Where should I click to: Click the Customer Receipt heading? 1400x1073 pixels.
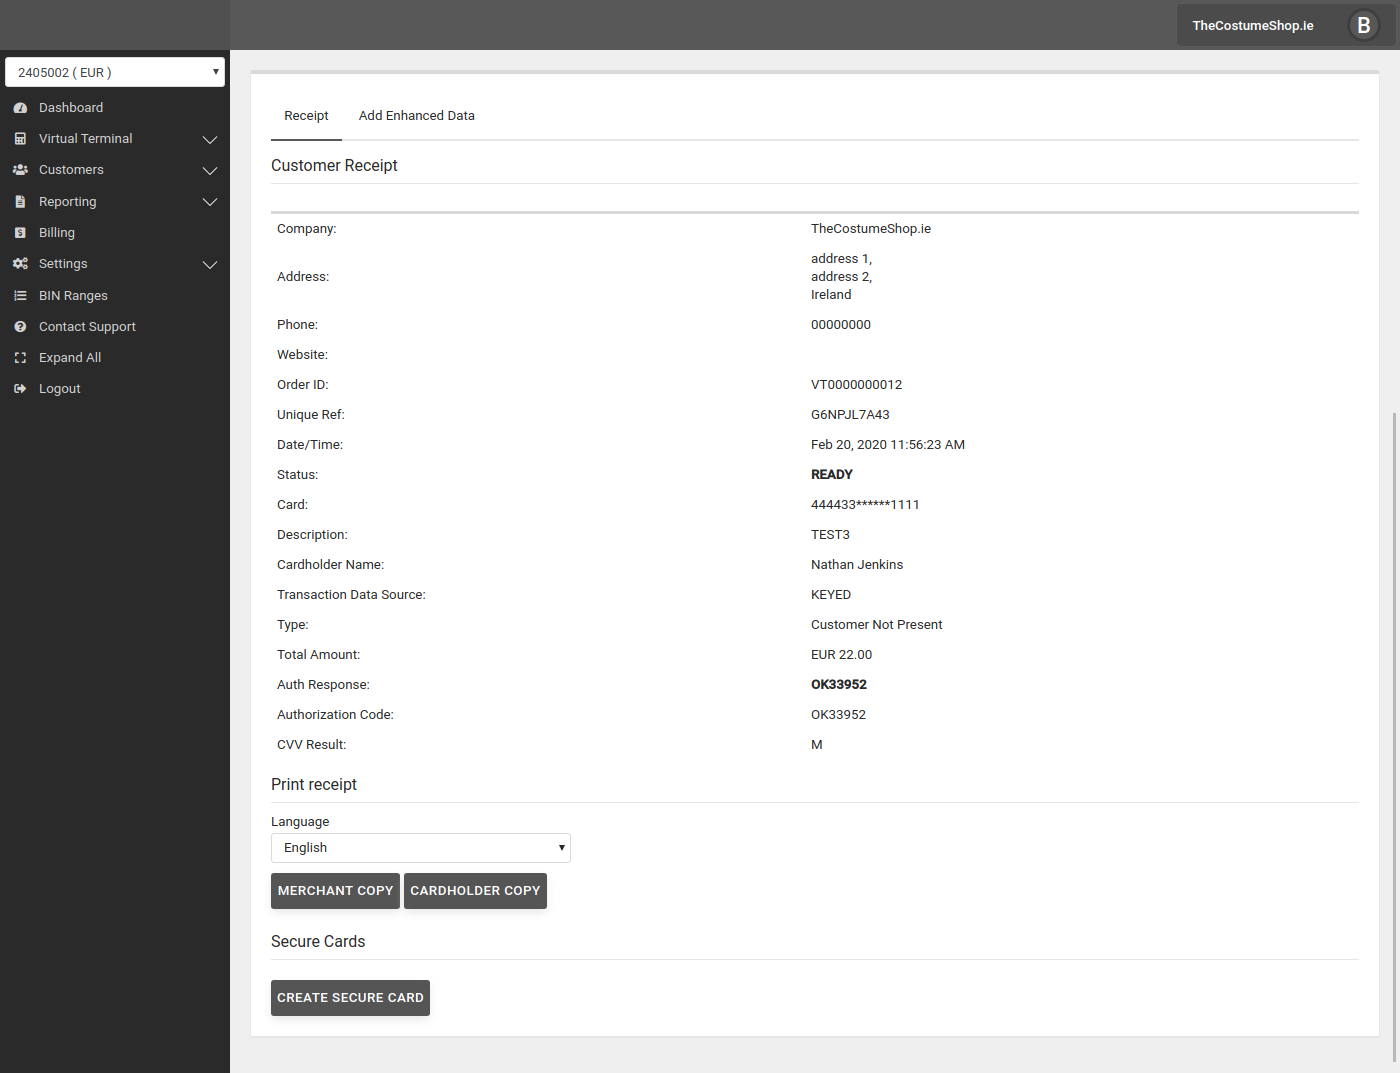pyautogui.click(x=334, y=166)
